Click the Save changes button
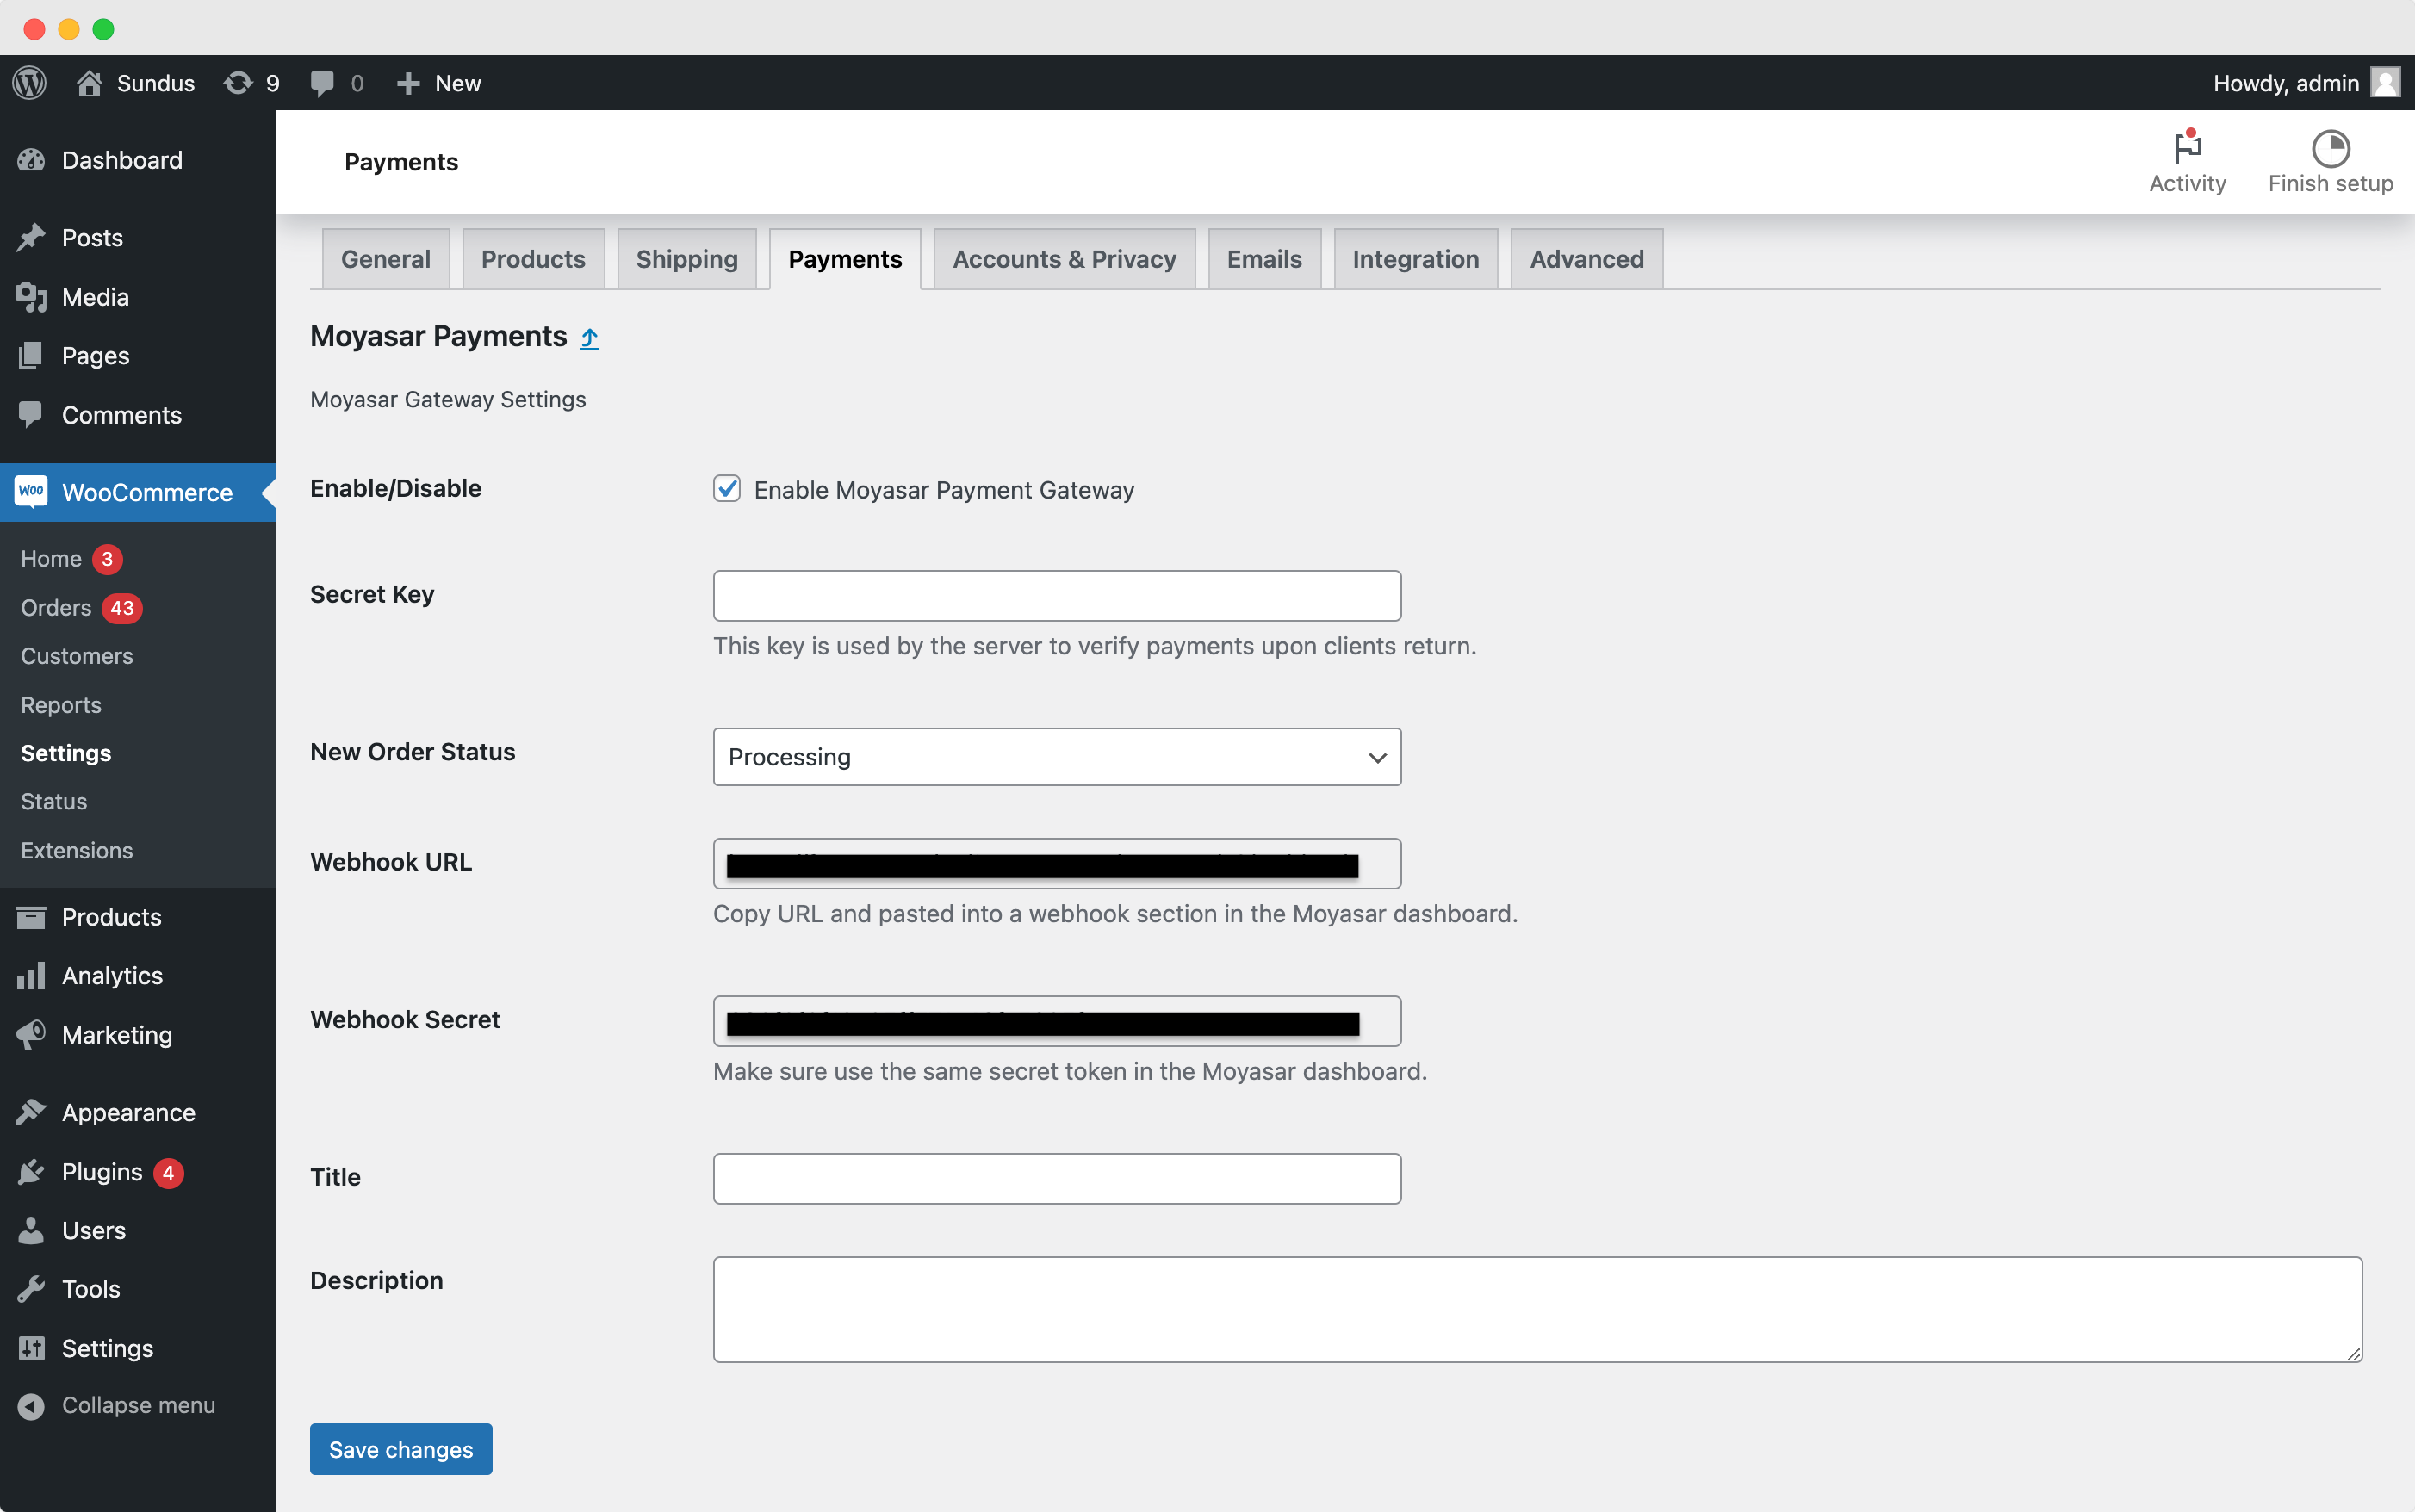The height and width of the screenshot is (1512, 2415). click(400, 1447)
